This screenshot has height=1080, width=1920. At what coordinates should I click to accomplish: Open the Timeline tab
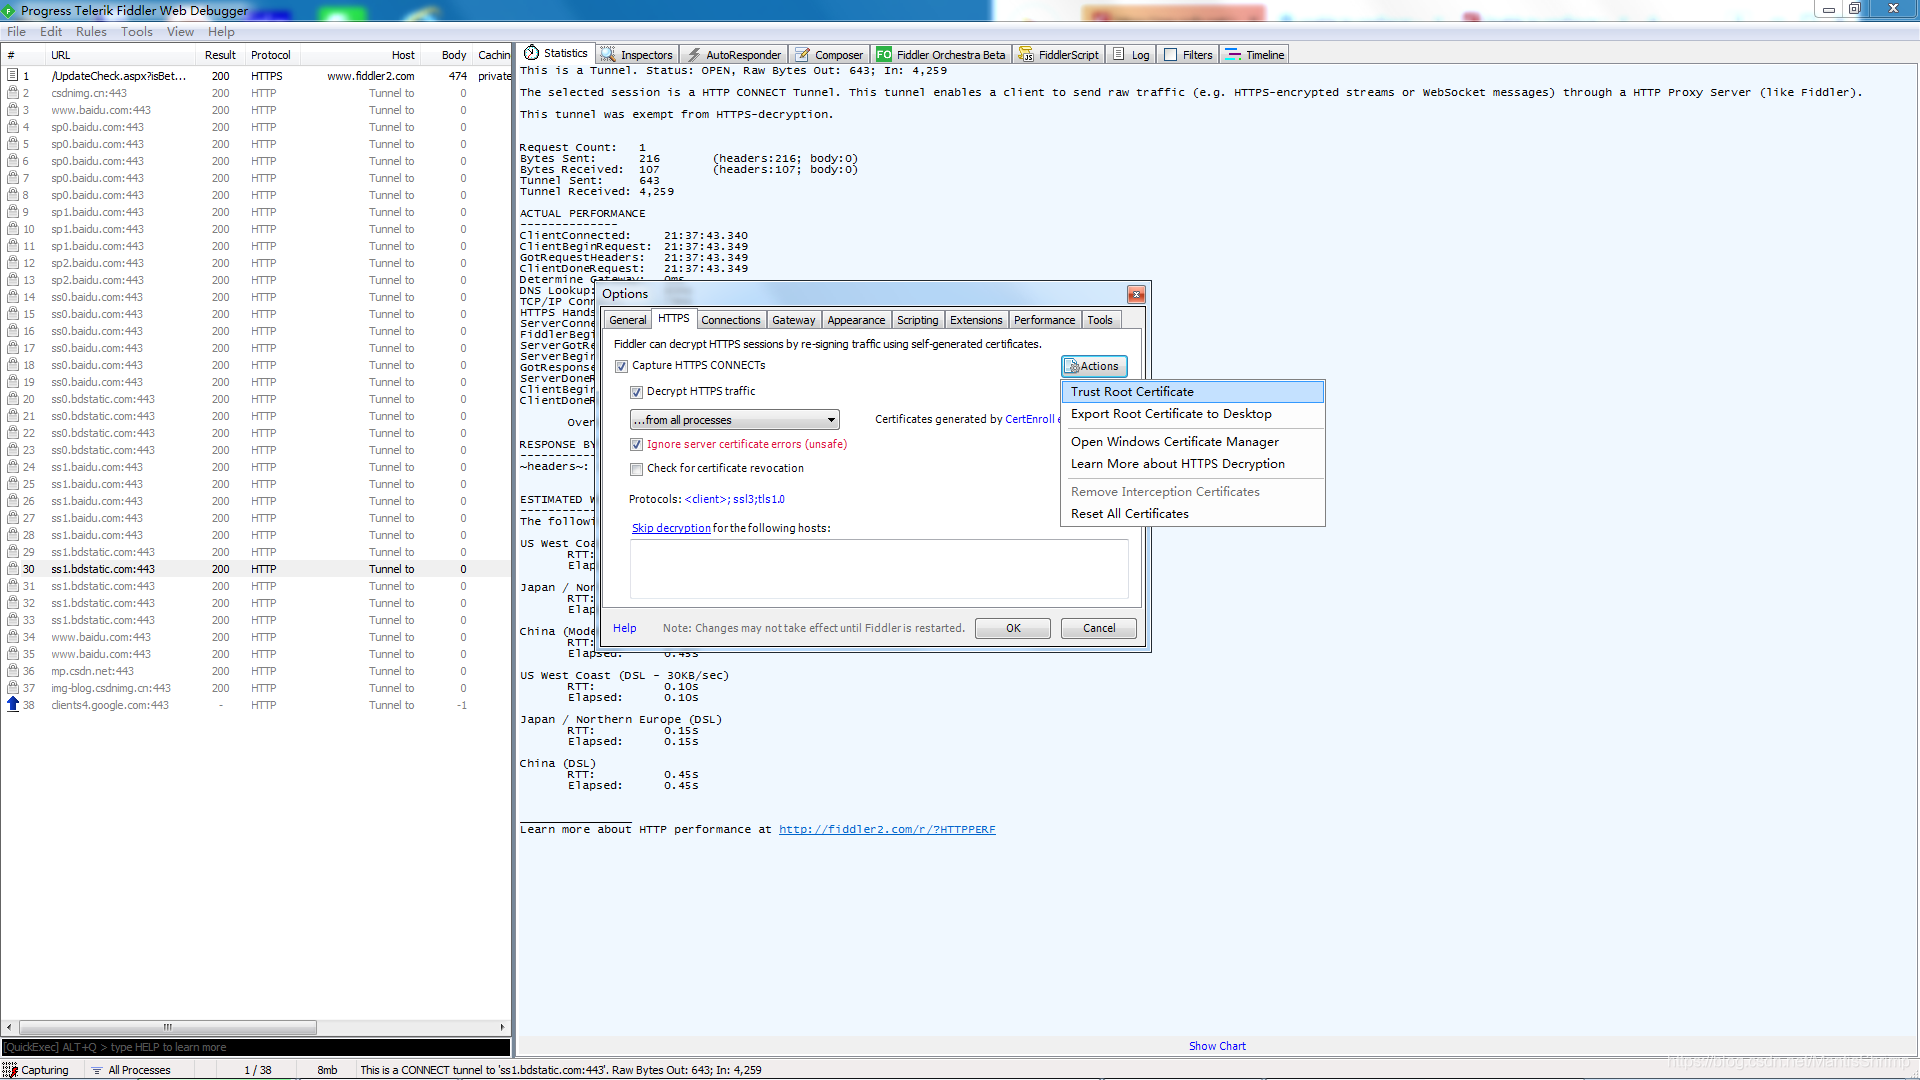click(x=1255, y=55)
